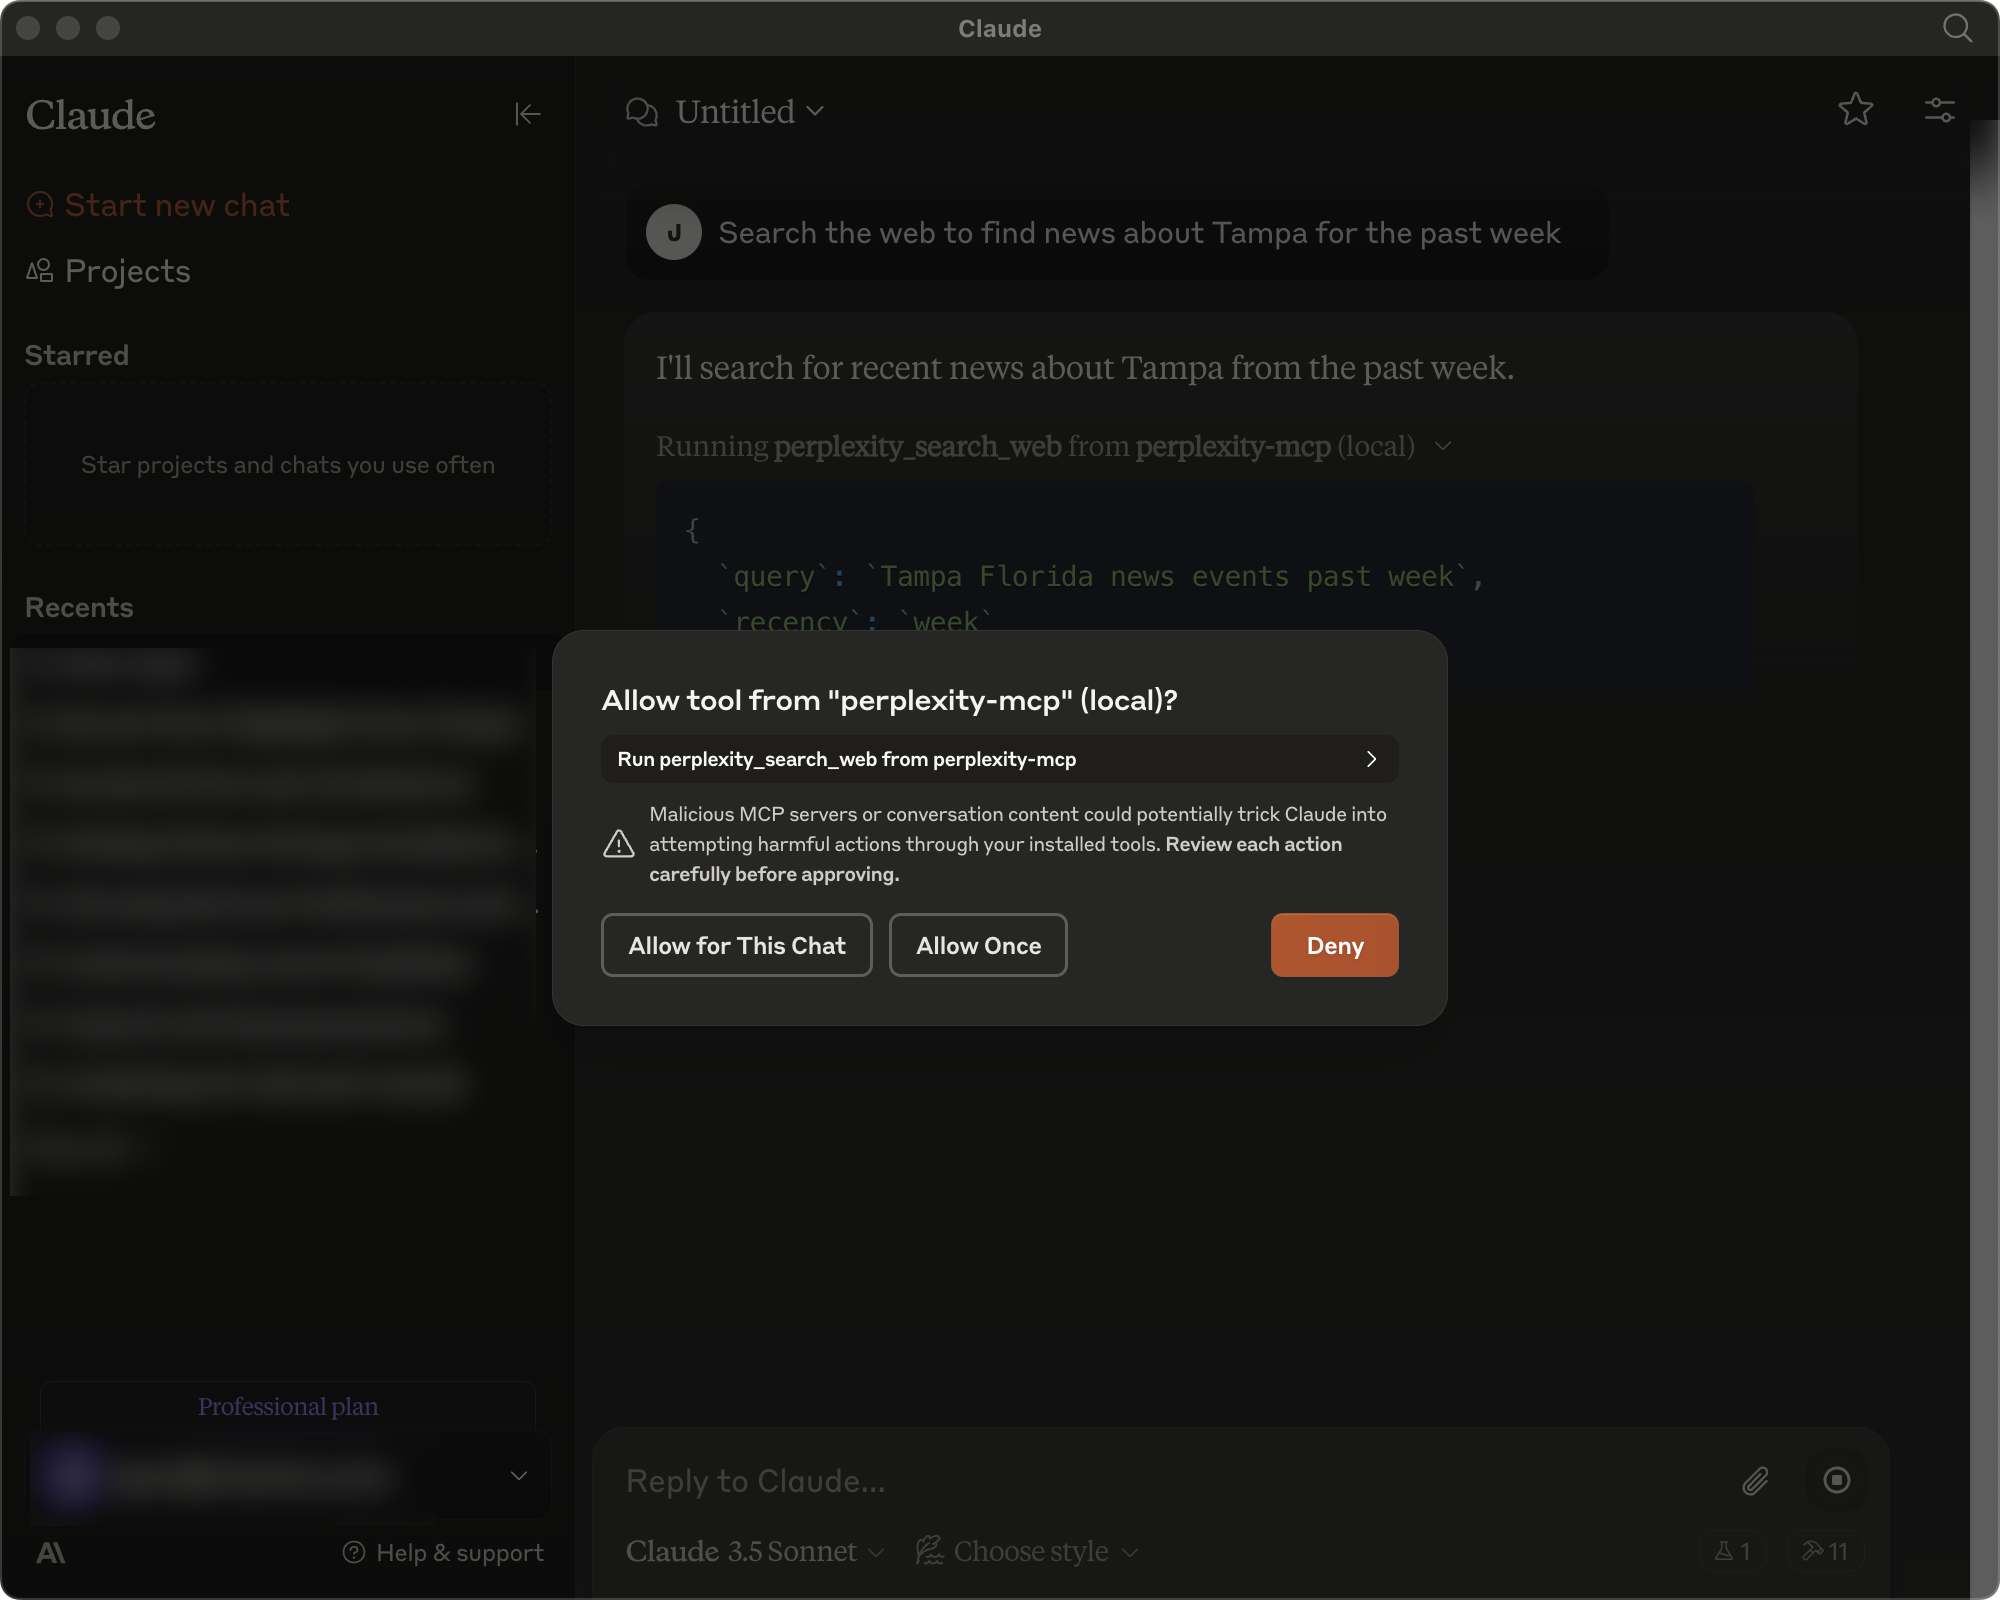
Task: Open the Choose style dropdown
Action: coord(1028,1551)
